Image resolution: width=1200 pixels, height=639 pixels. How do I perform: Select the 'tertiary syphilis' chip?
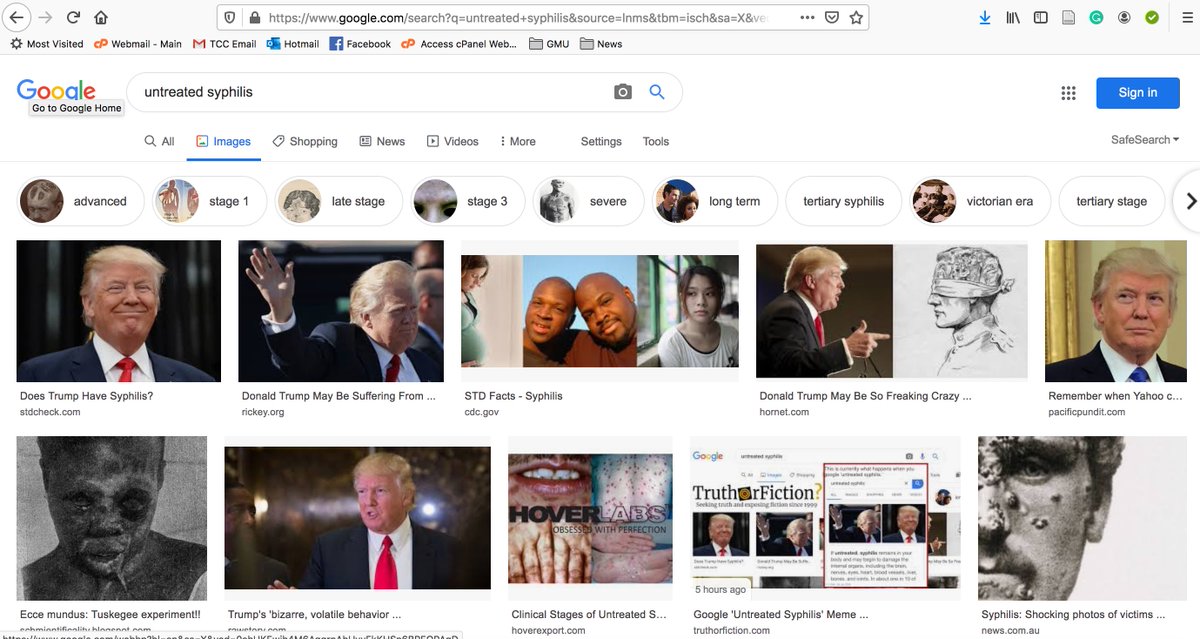pos(843,201)
